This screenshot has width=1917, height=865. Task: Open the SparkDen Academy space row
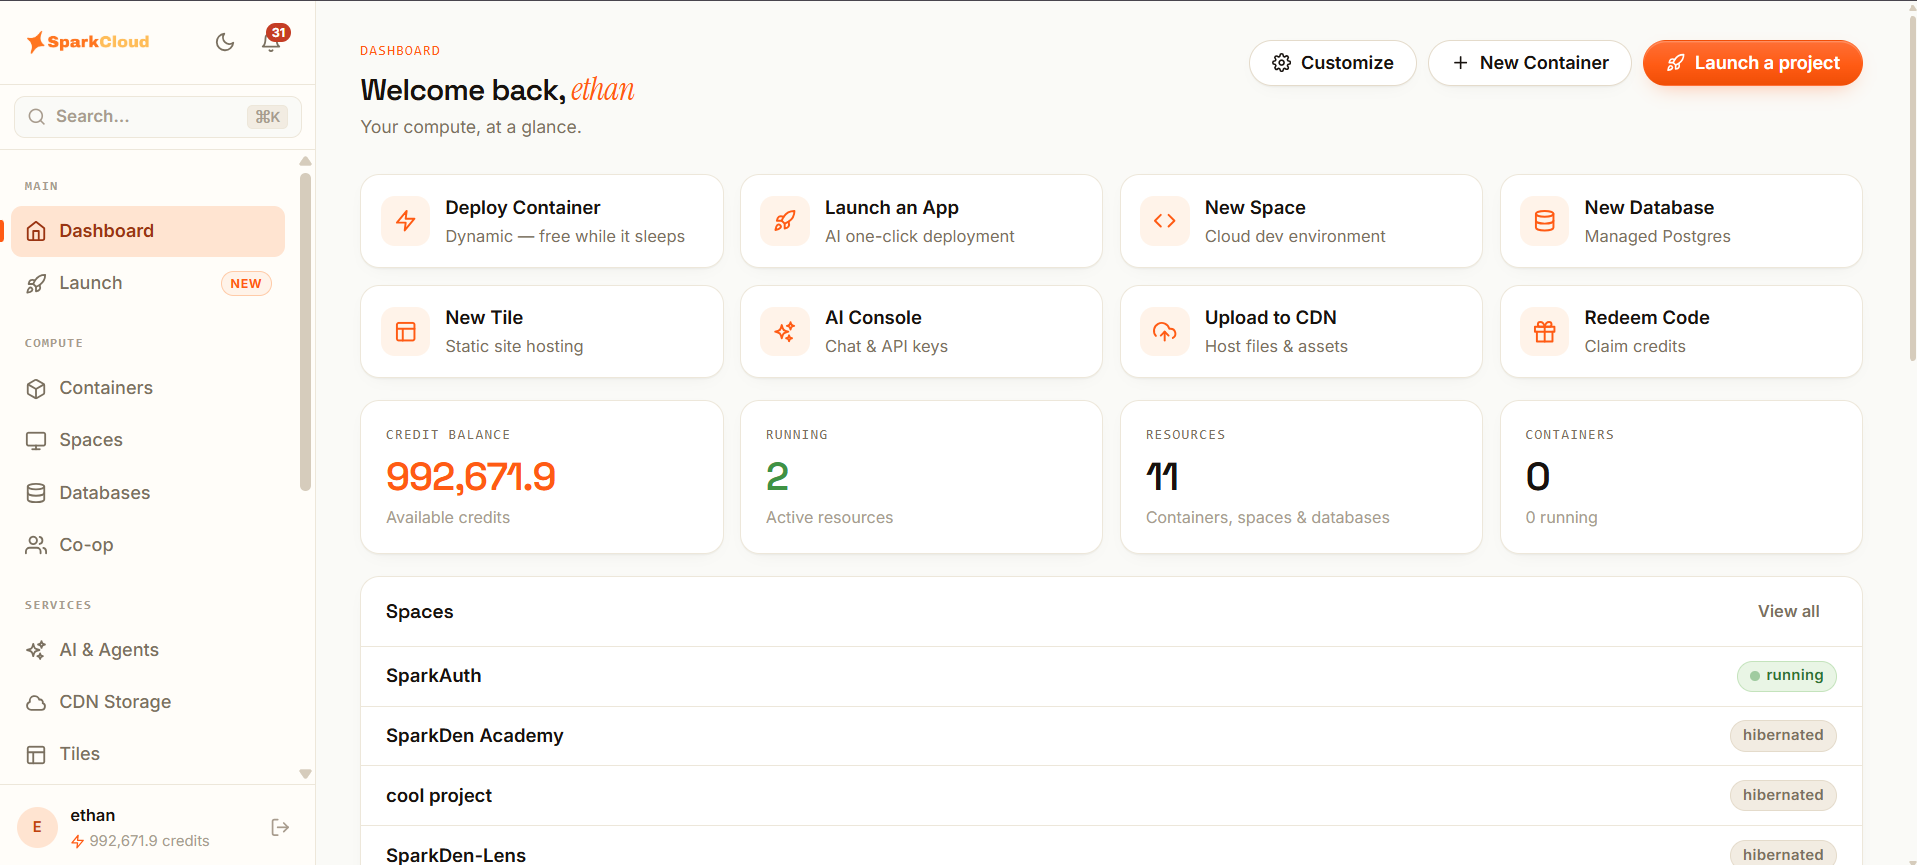(x=1111, y=736)
